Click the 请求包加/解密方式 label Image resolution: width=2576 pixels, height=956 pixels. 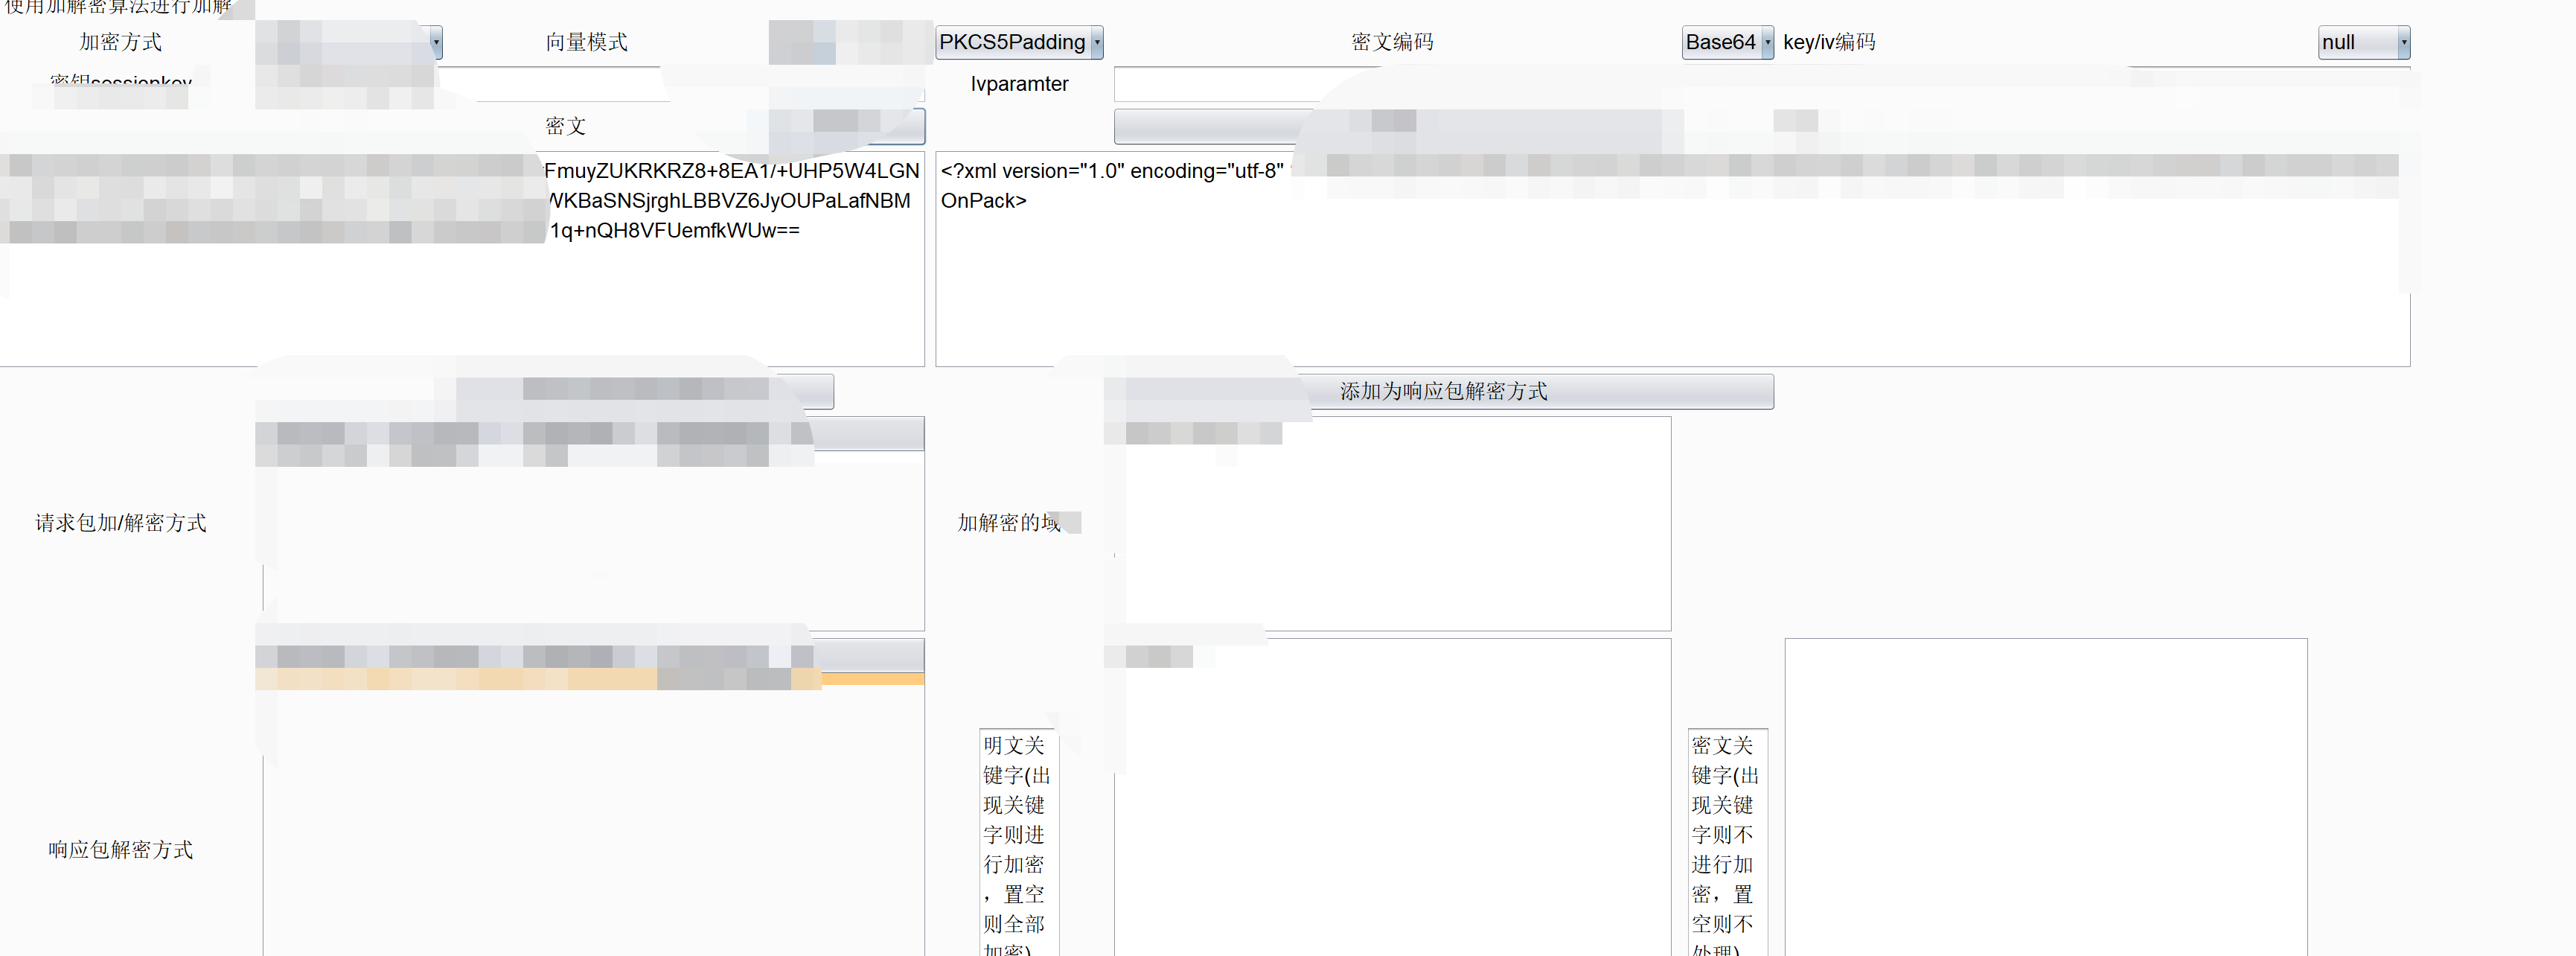pyautogui.click(x=120, y=523)
